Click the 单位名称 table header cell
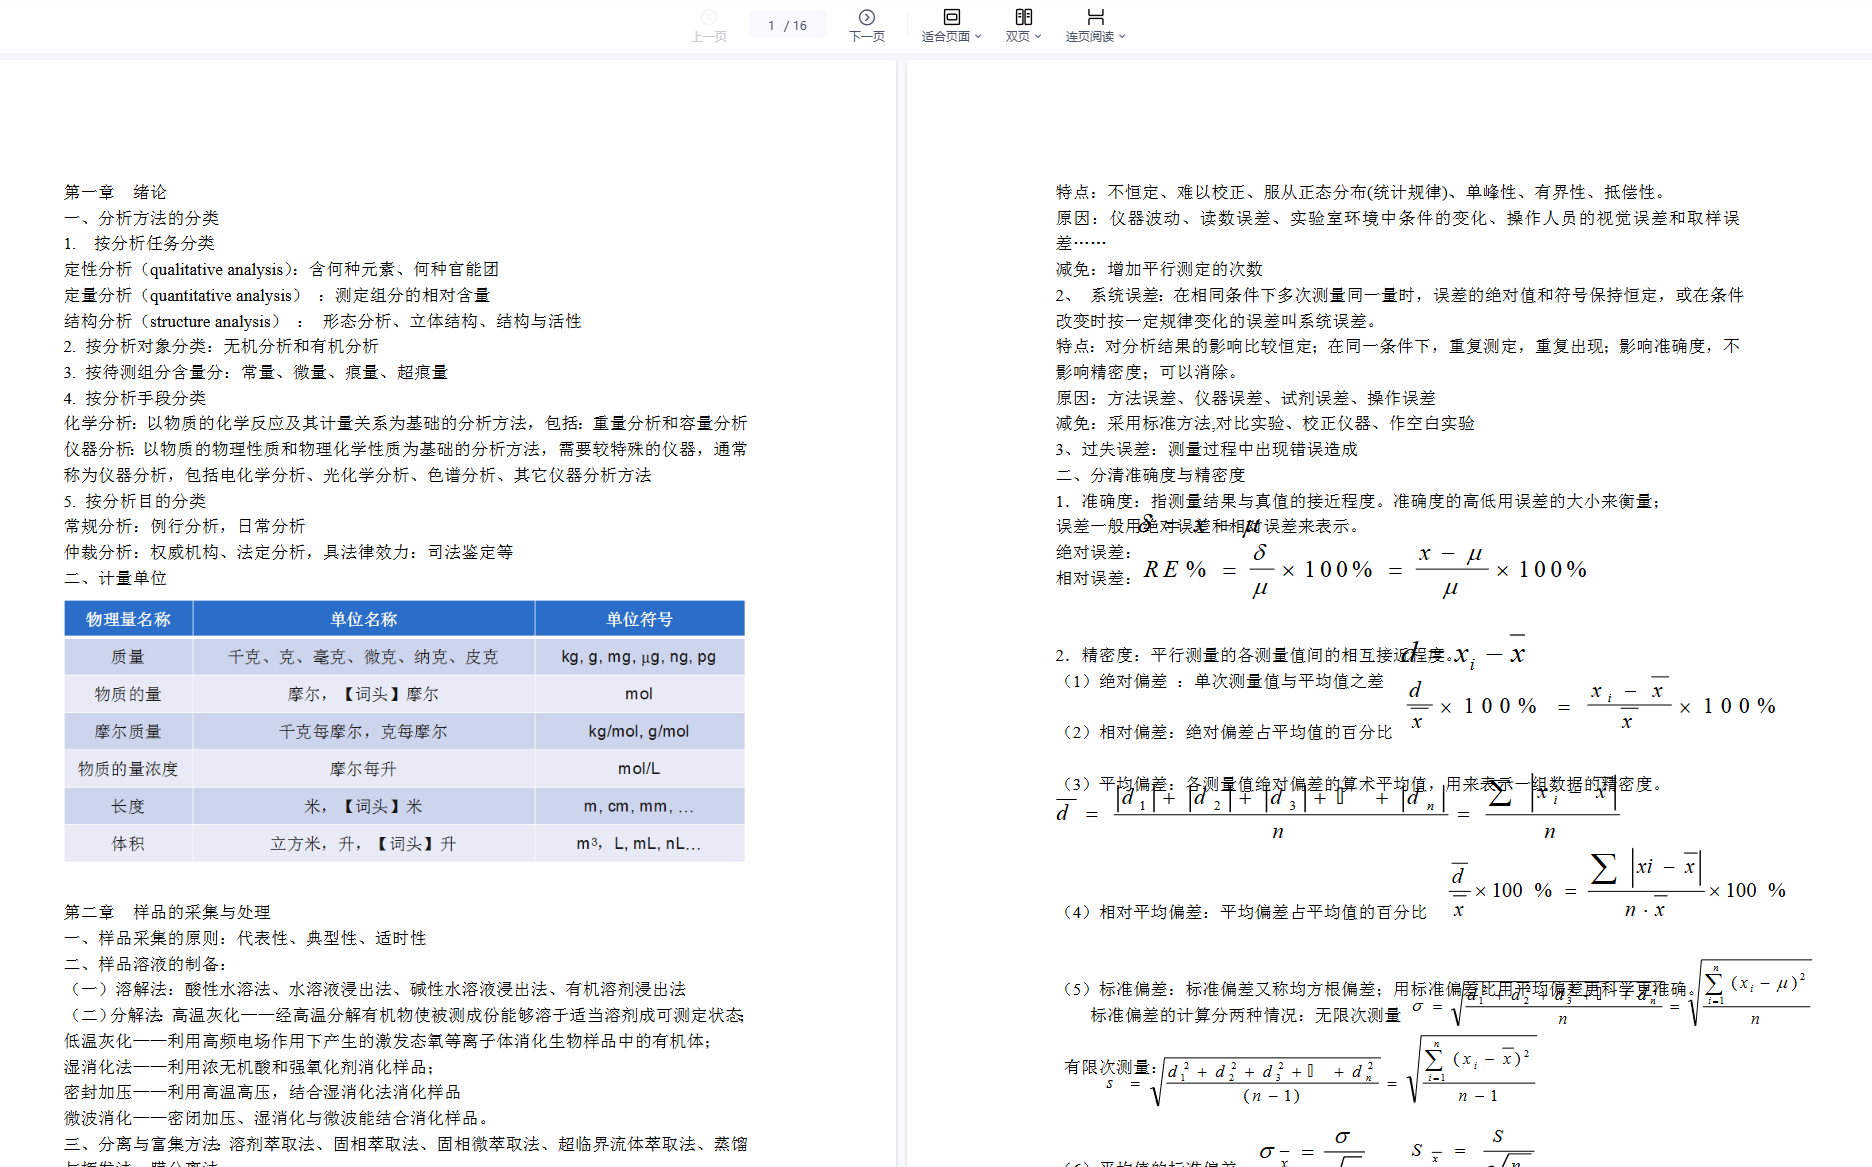Screen dimensions: 1872x1167 tap(364, 619)
